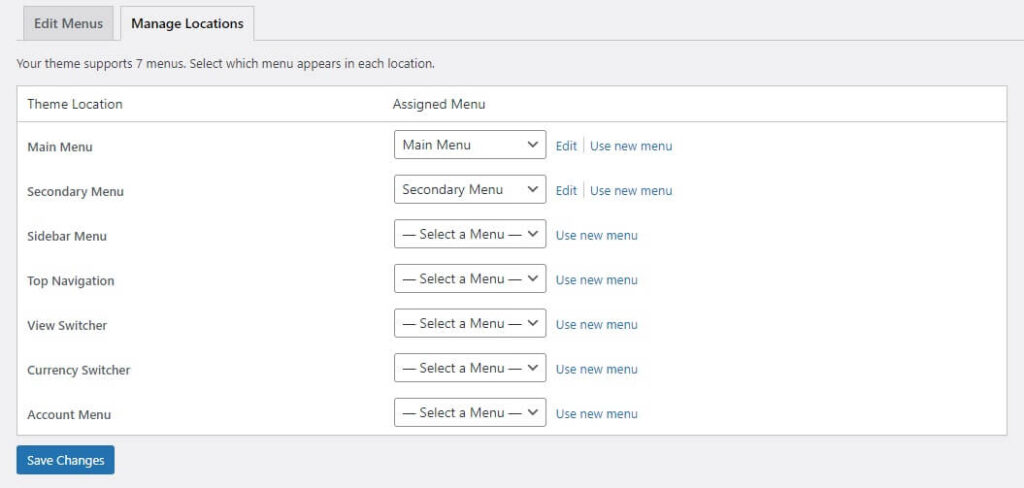The height and width of the screenshot is (488, 1024).
Task: Expand the Sidebar Menu assigned menu dropdown
Action: point(470,235)
